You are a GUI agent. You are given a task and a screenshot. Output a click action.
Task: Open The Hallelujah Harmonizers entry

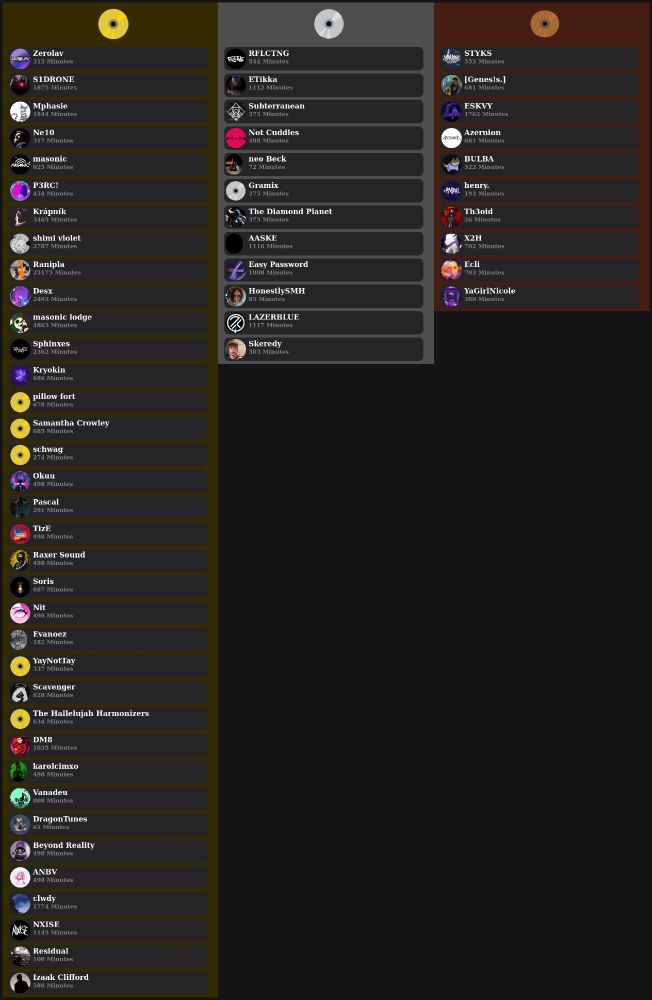(x=108, y=719)
